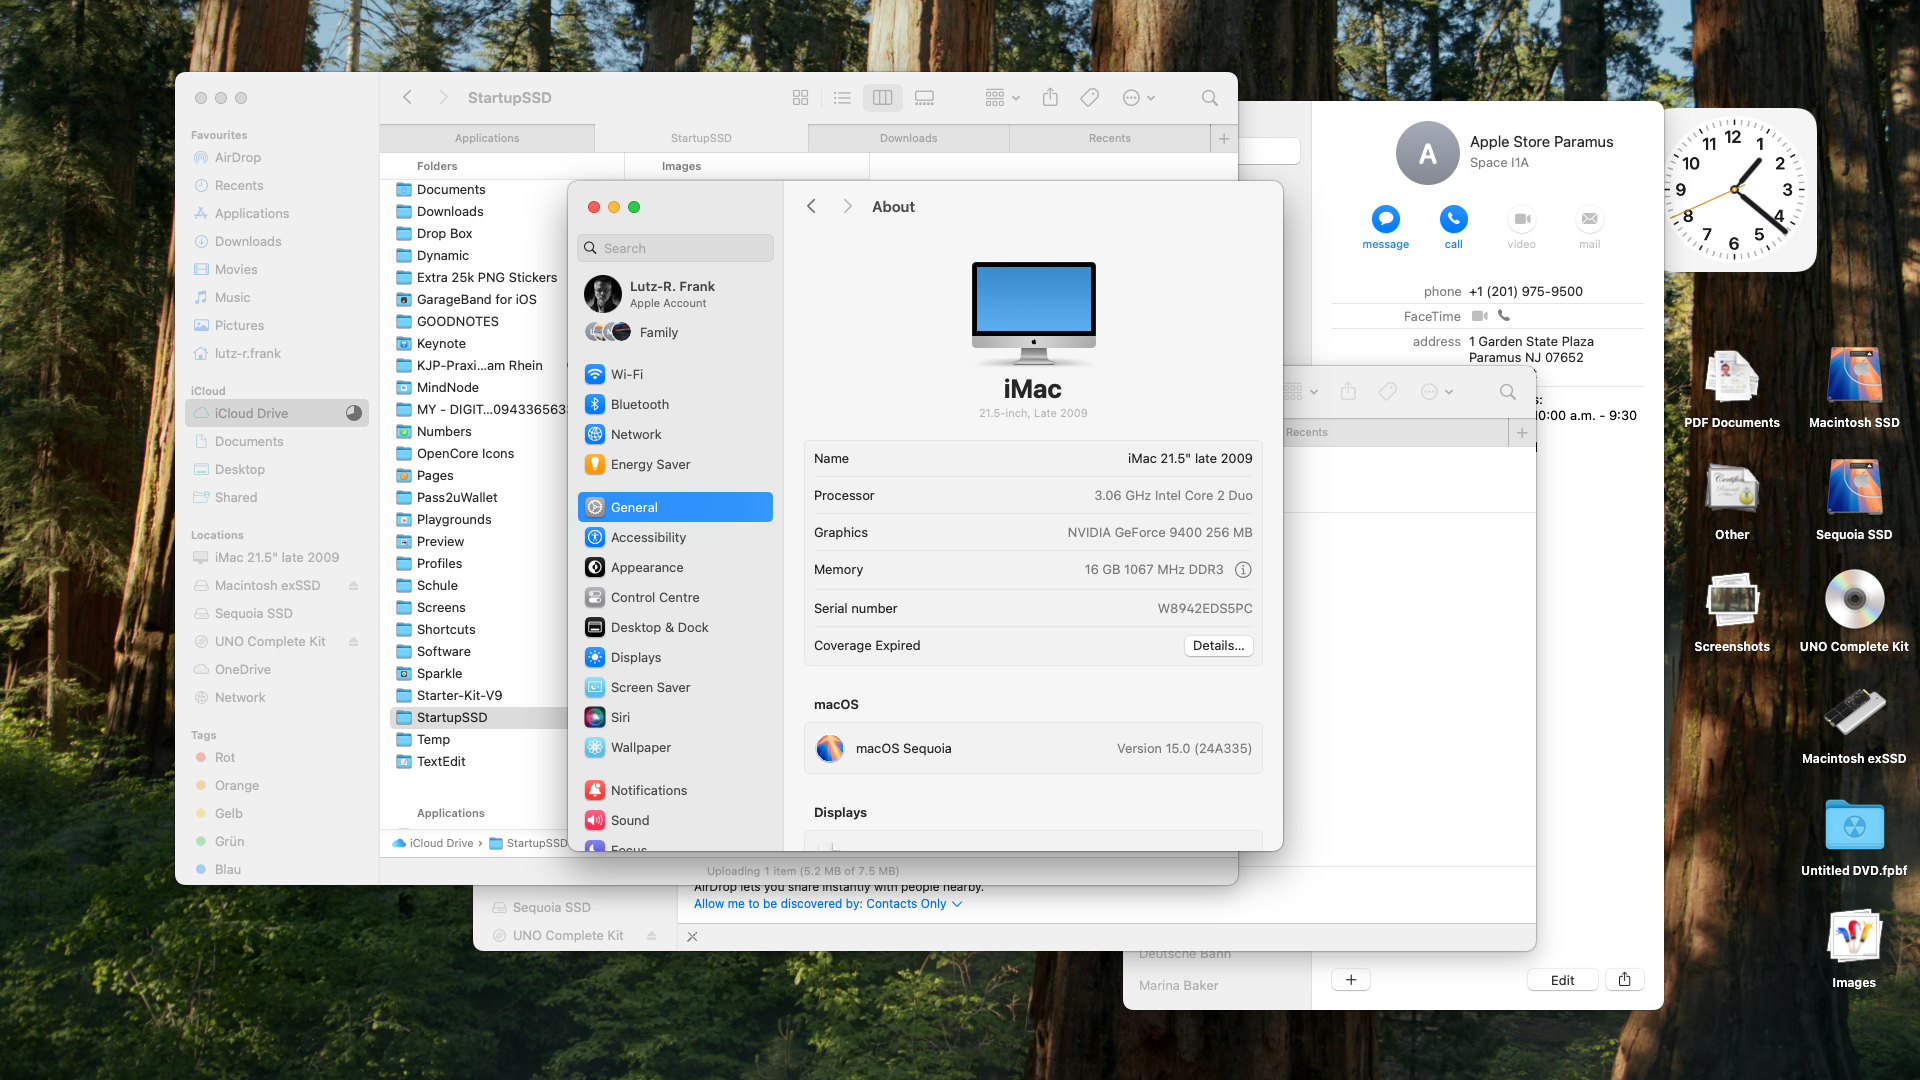This screenshot has width=1920, height=1080.
Task: Eject Macintosh exSSD in Finder sidebar
Action: click(353, 586)
